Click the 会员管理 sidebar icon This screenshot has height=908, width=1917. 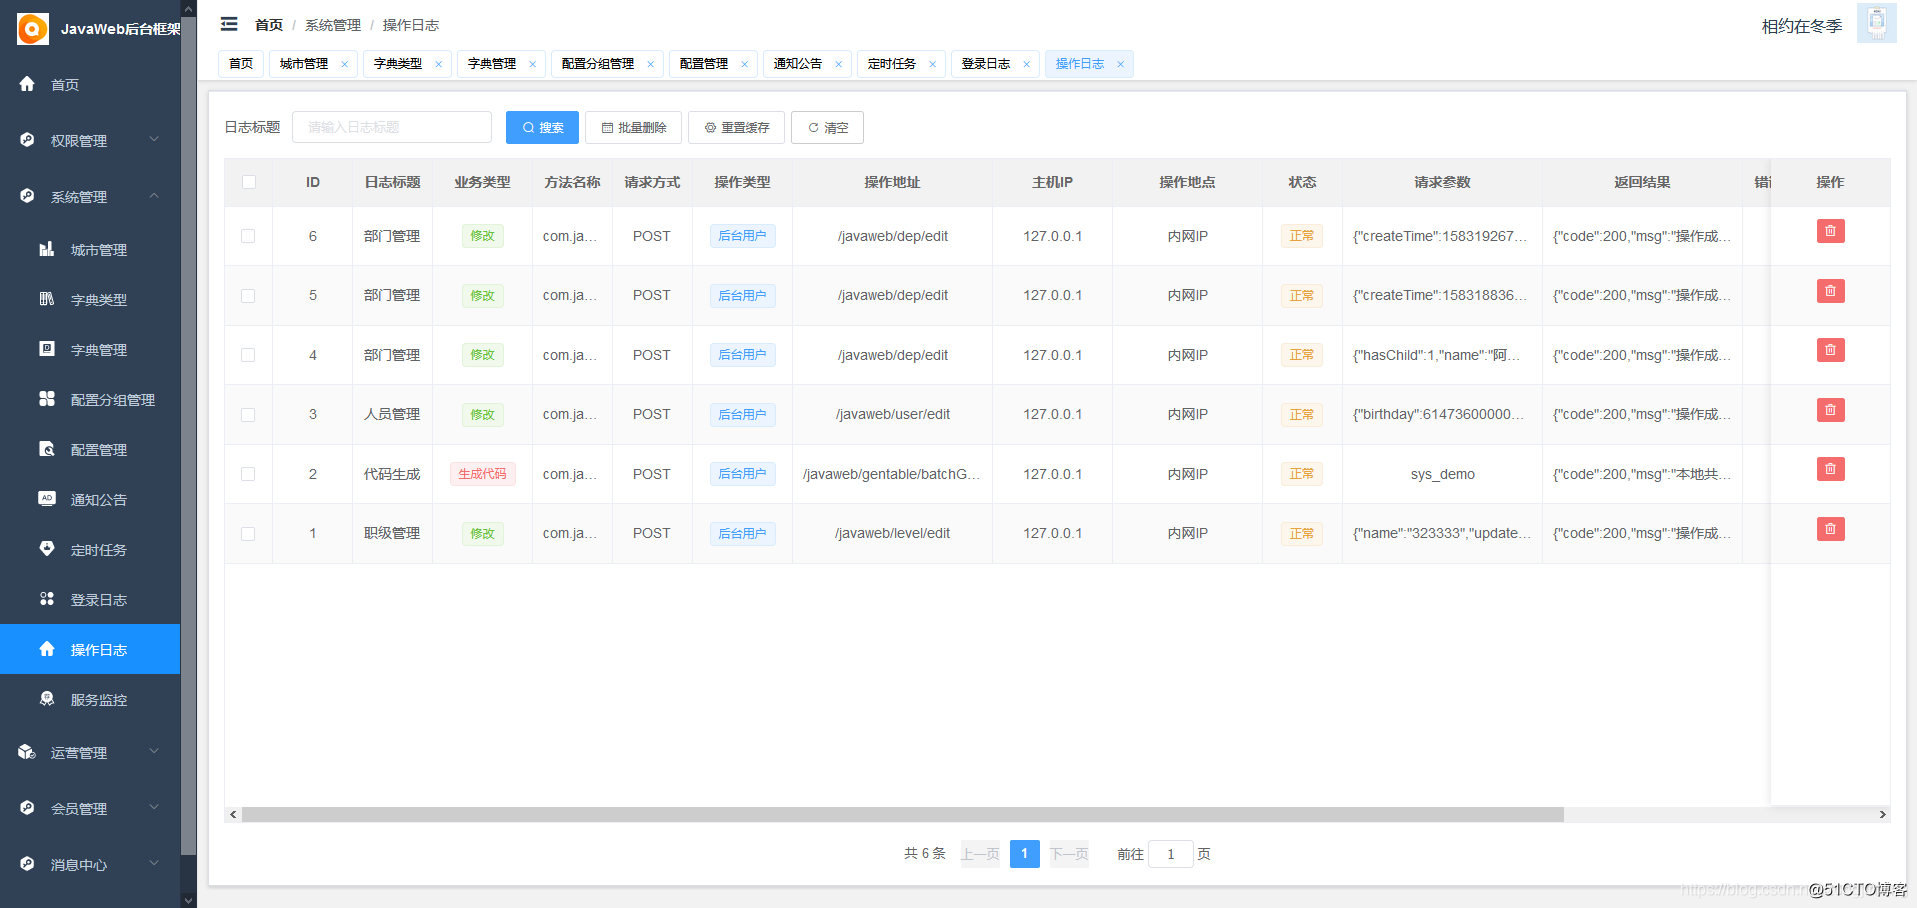click(x=27, y=808)
